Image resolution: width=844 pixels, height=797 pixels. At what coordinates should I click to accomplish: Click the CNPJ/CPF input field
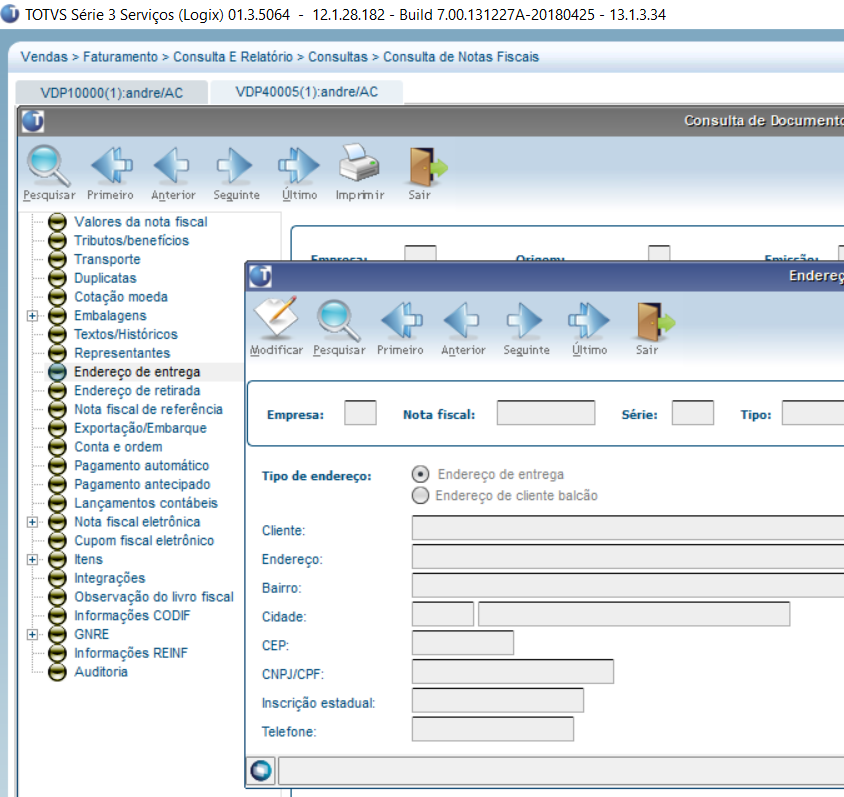point(512,672)
